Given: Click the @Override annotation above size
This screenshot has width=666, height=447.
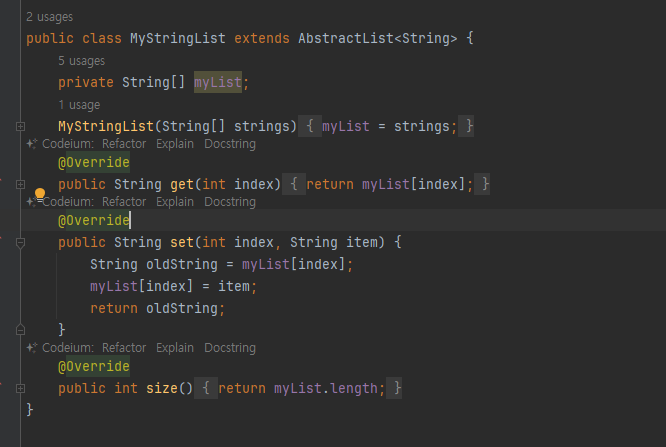Looking at the screenshot, I should coord(93,366).
